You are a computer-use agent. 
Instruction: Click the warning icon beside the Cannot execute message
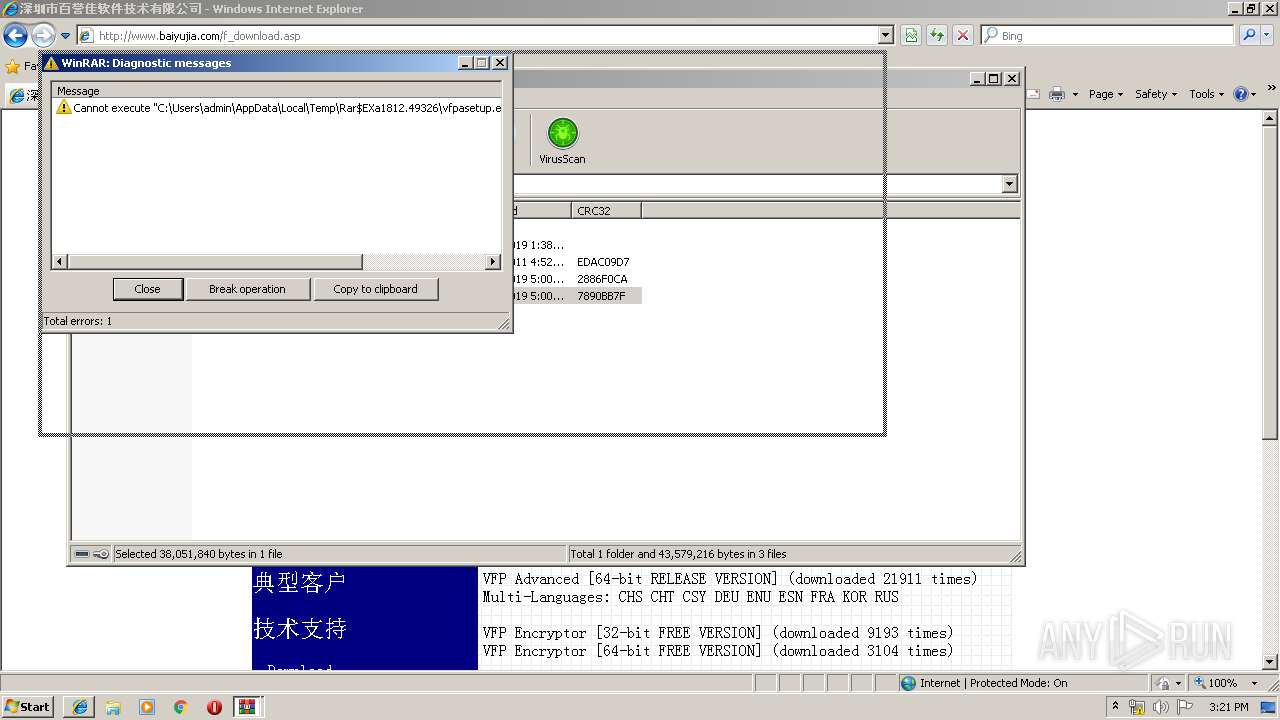(64, 107)
